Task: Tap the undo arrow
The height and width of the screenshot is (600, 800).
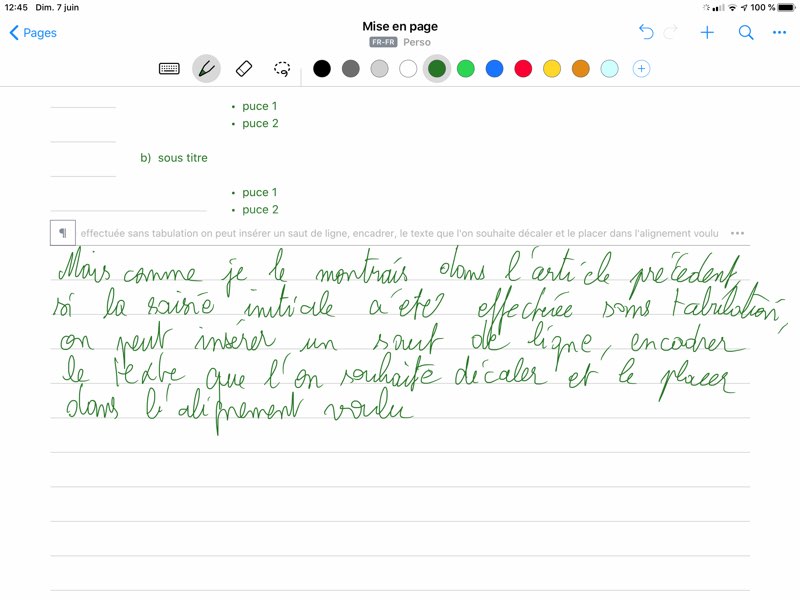Action: [x=646, y=33]
